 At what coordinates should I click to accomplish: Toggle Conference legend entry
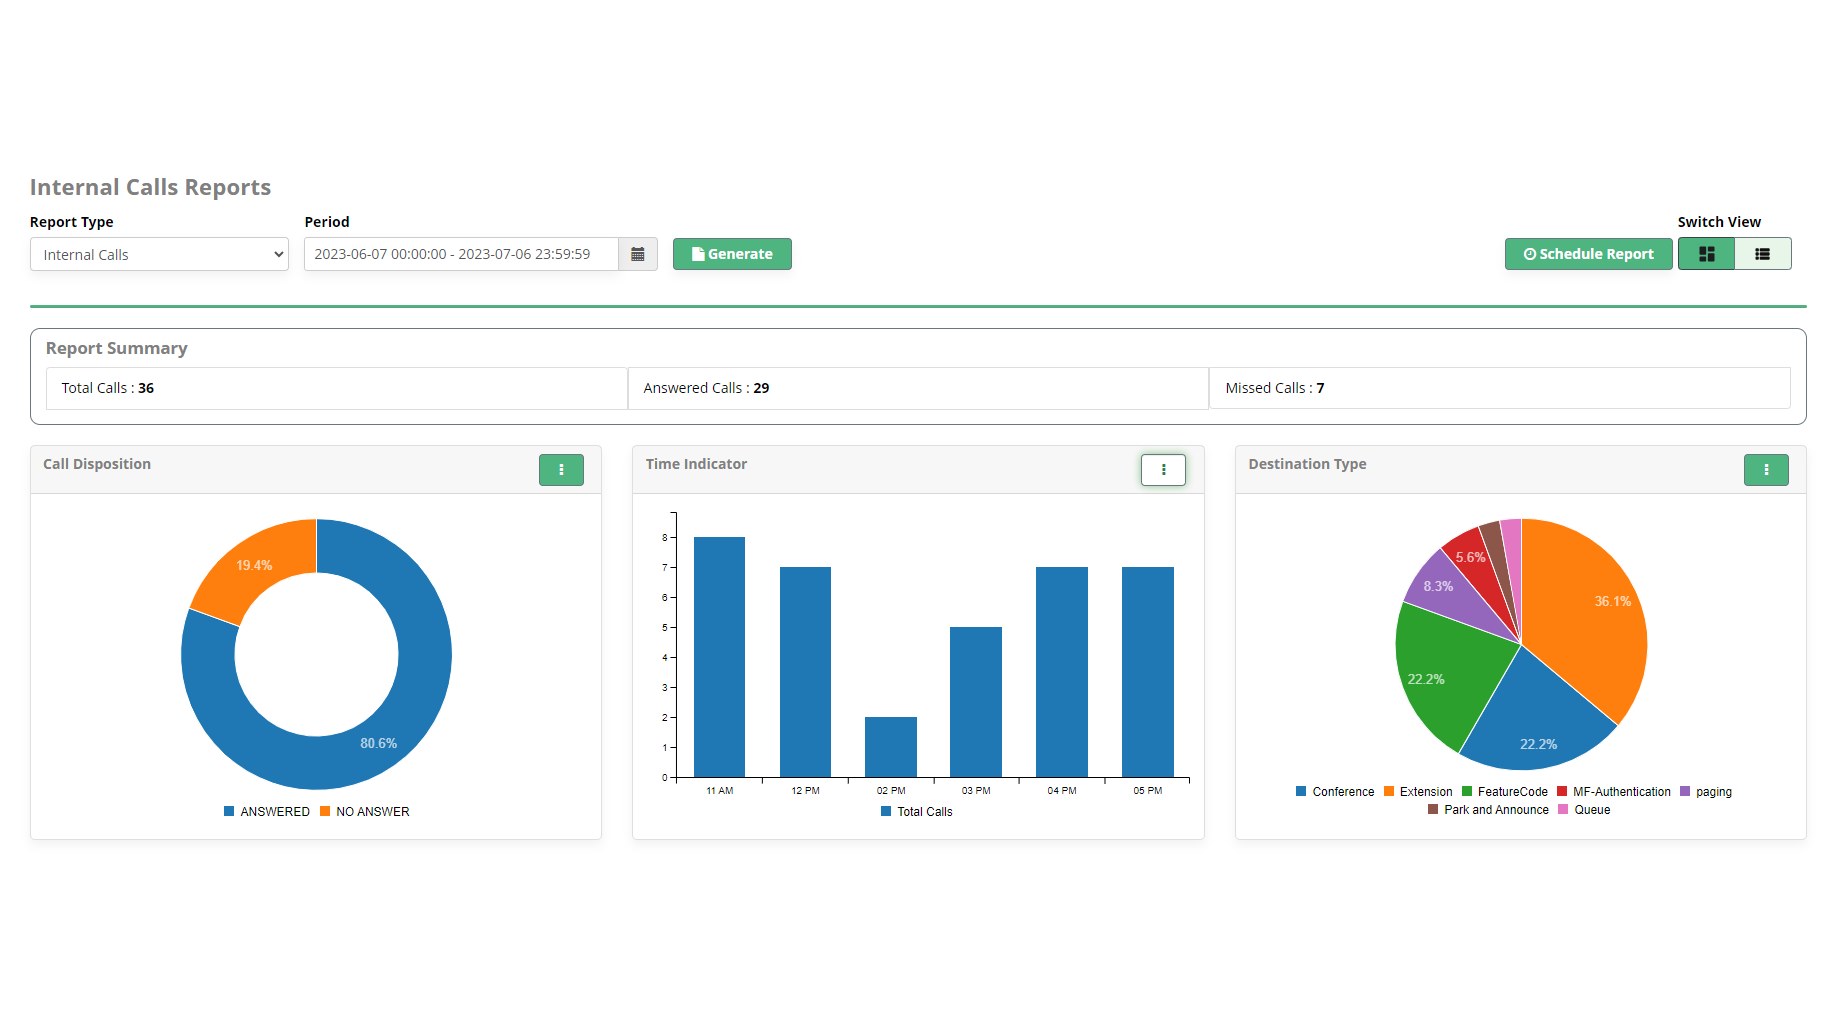1335,792
